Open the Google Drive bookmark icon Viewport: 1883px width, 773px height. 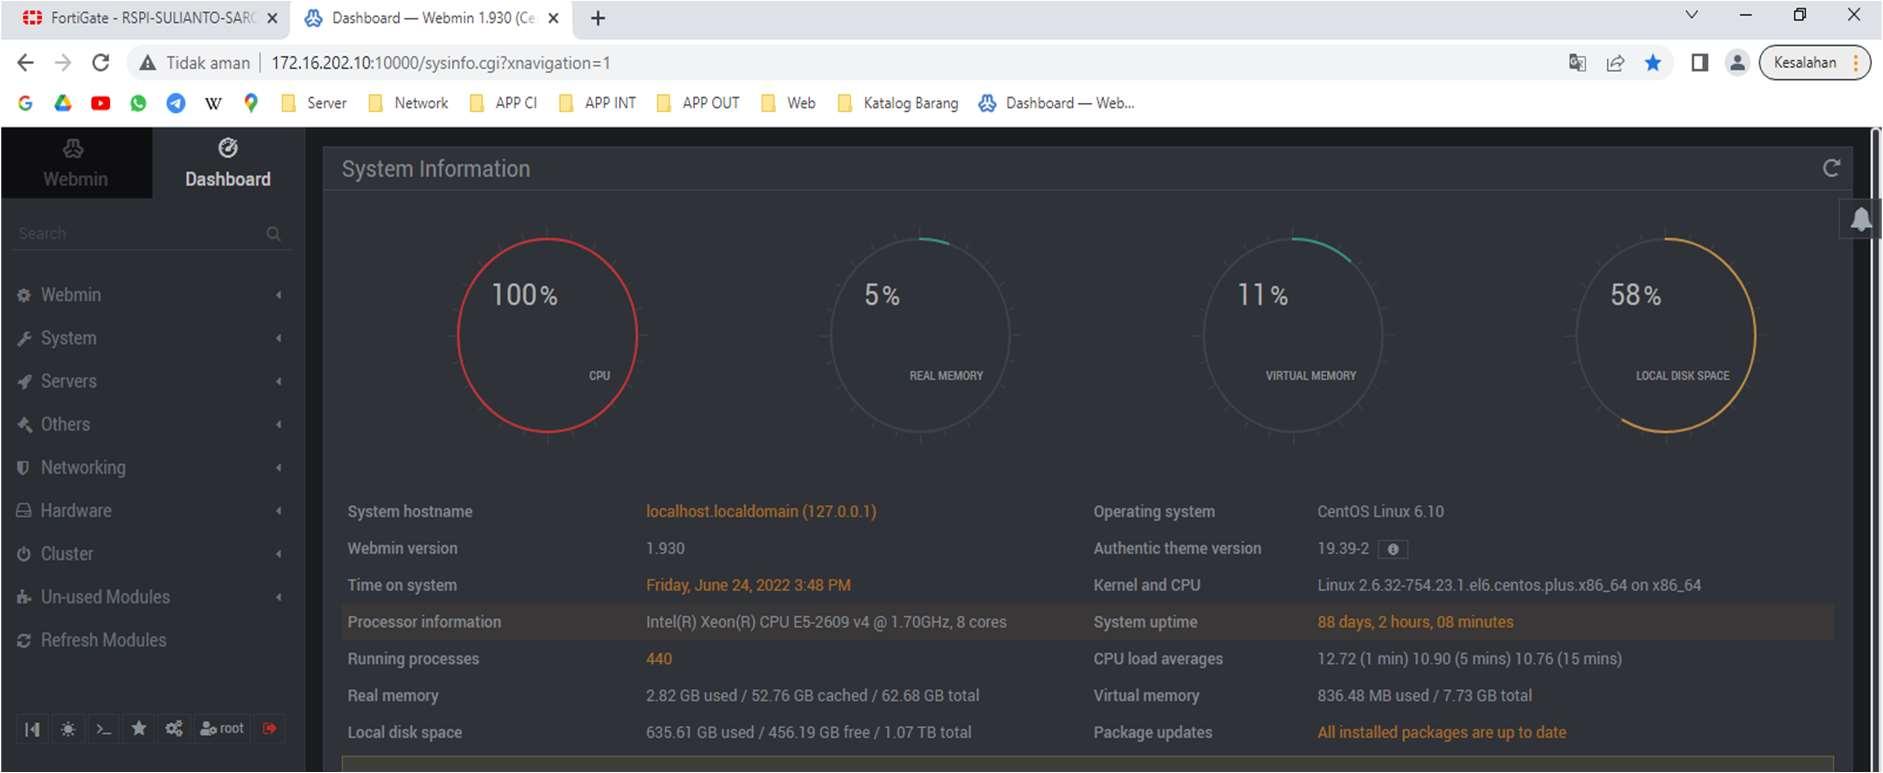point(63,103)
